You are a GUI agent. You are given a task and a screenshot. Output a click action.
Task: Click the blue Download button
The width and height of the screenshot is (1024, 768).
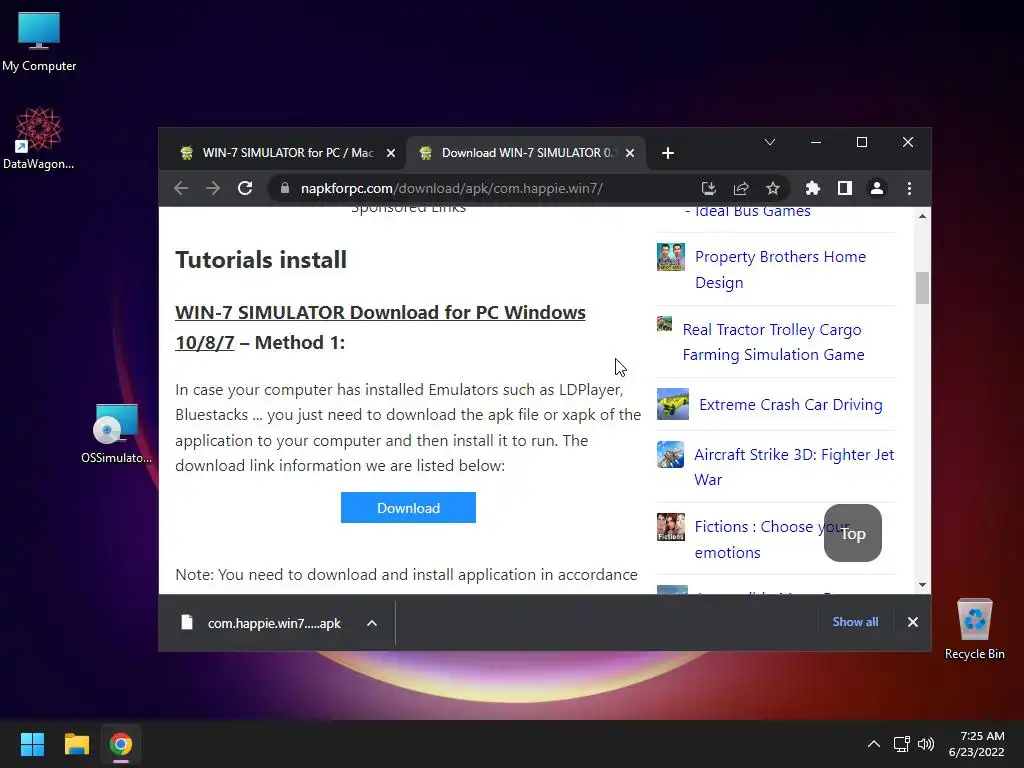(x=408, y=507)
